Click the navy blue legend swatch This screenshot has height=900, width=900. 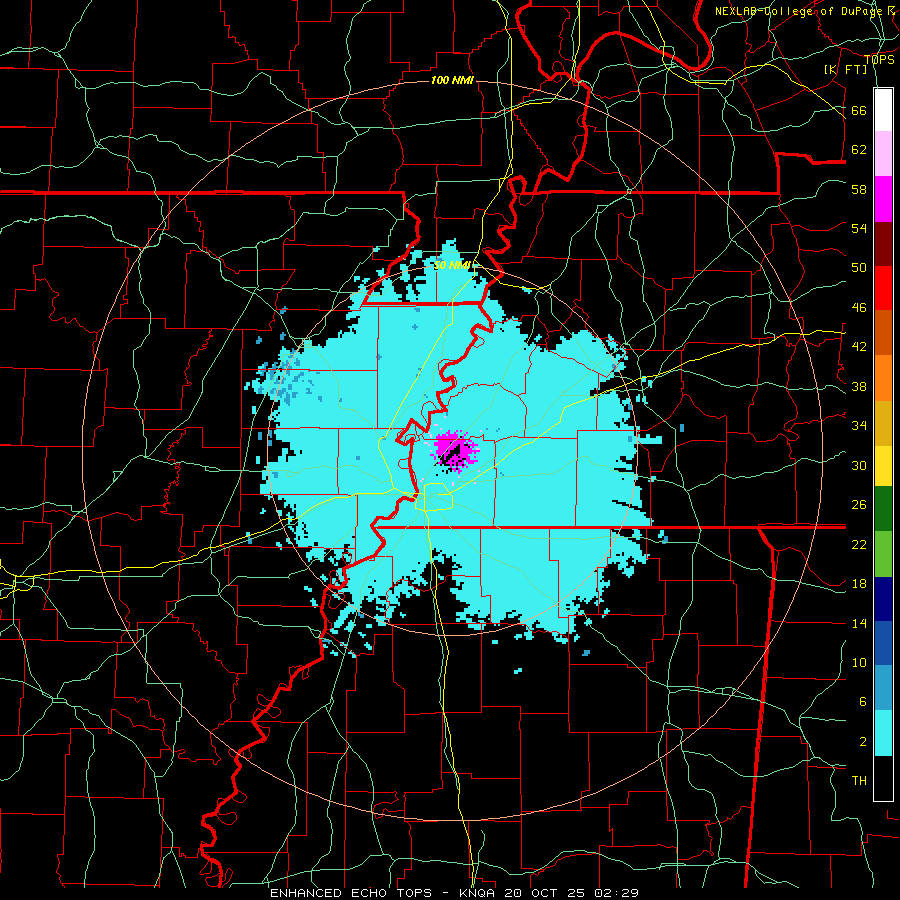click(883, 599)
